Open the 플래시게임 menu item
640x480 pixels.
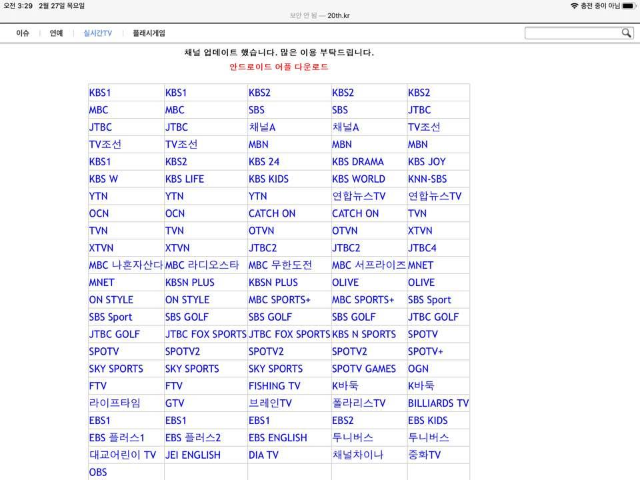pos(149,33)
